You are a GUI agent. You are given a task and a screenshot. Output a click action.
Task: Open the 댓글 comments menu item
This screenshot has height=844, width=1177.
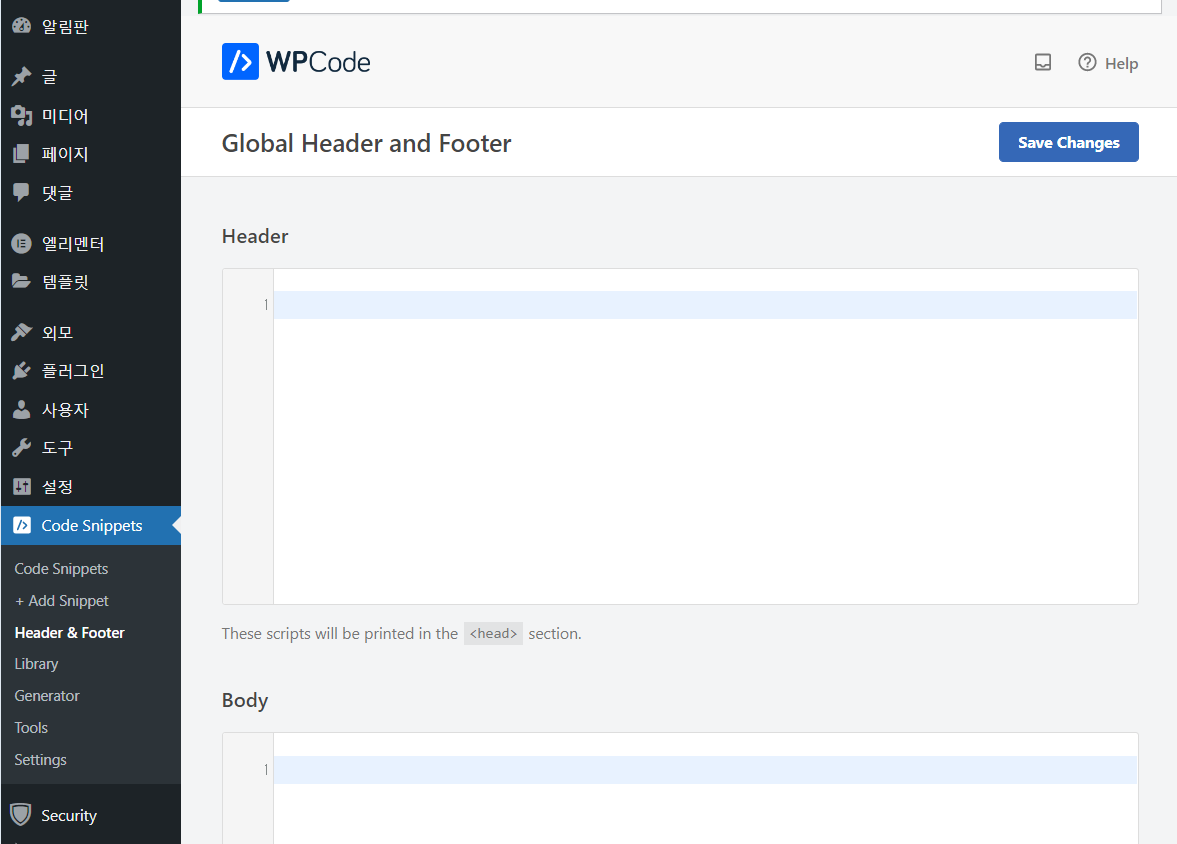[x=91, y=192]
